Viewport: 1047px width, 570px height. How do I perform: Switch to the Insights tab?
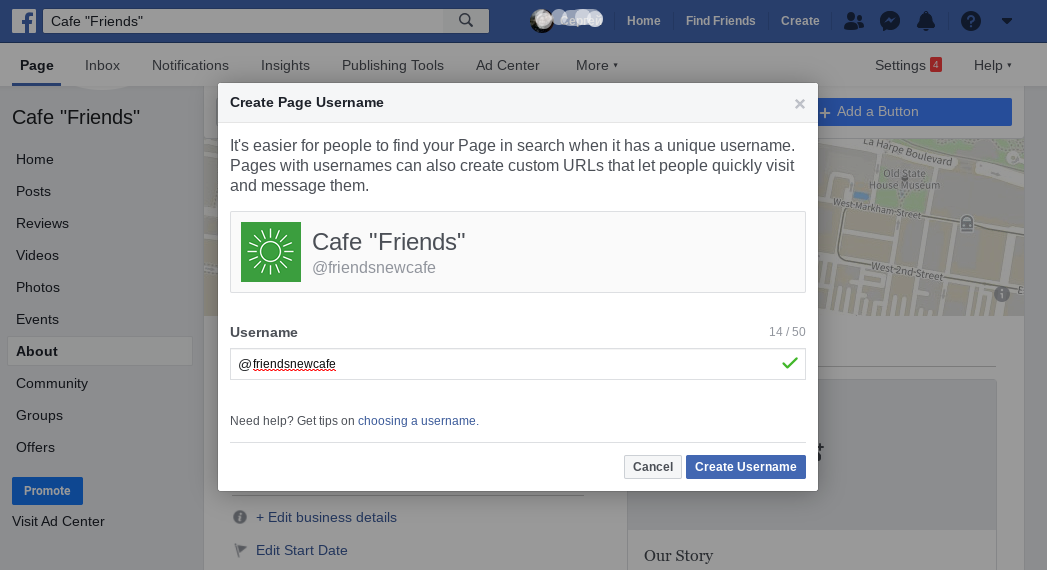[285, 65]
